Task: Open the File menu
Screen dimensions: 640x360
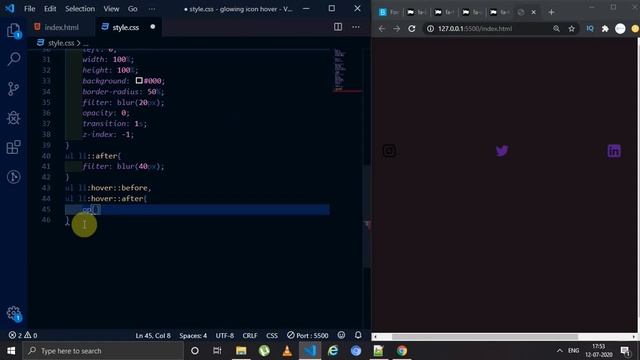Action: [x=29, y=9]
